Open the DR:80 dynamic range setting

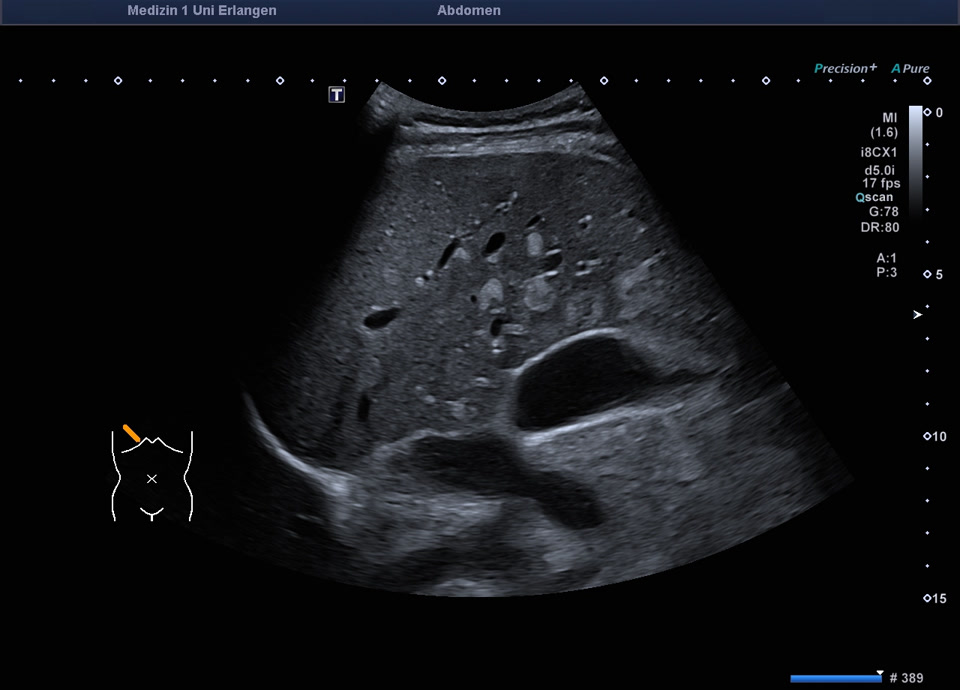coord(881,227)
